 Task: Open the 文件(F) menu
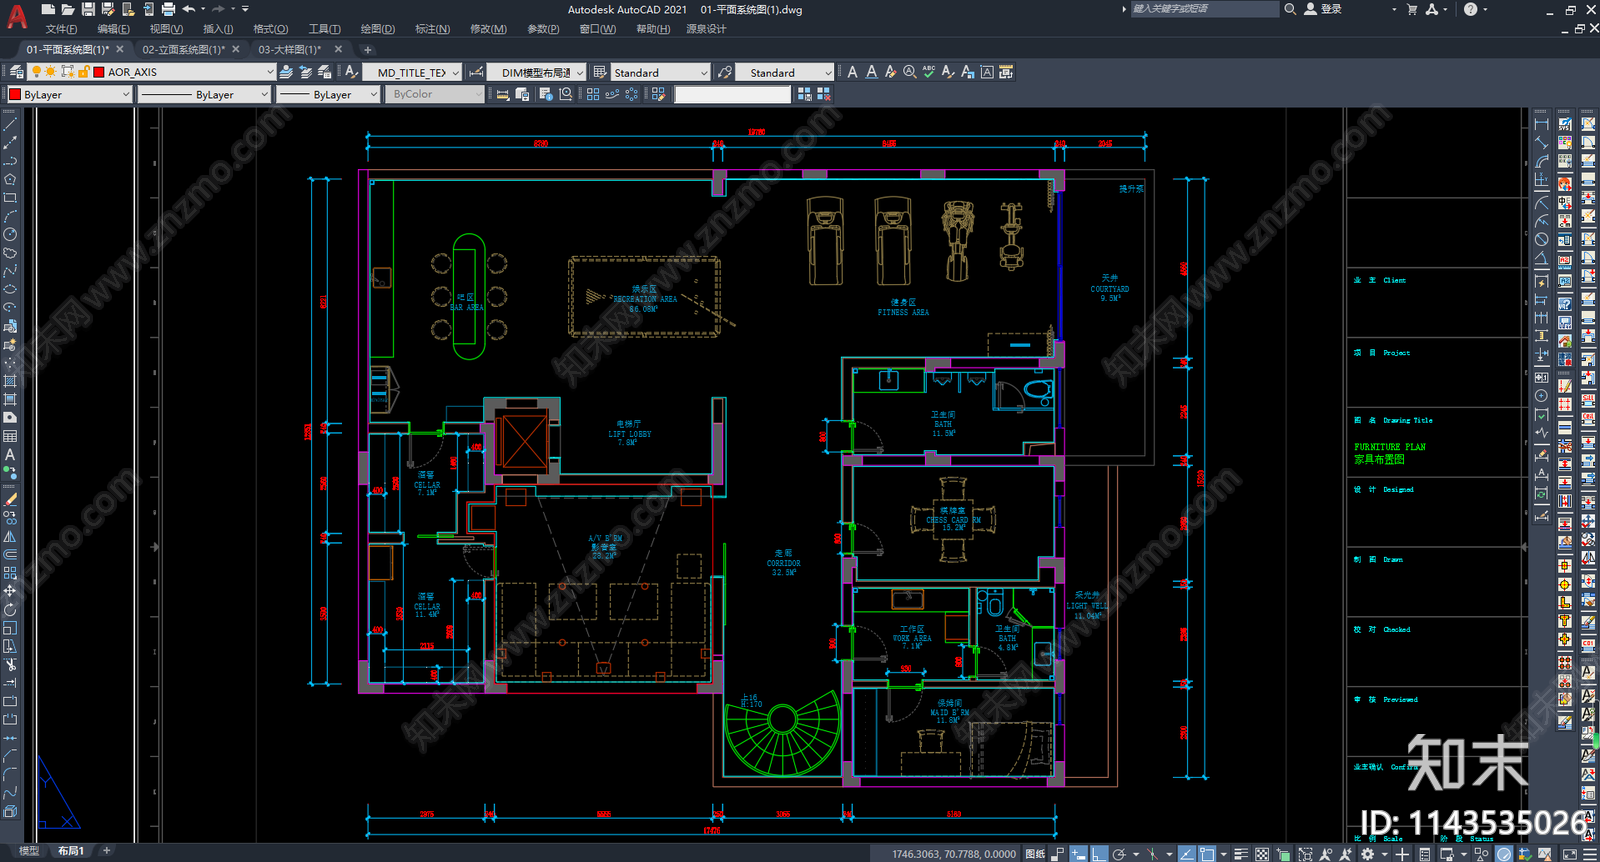point(61,29)
